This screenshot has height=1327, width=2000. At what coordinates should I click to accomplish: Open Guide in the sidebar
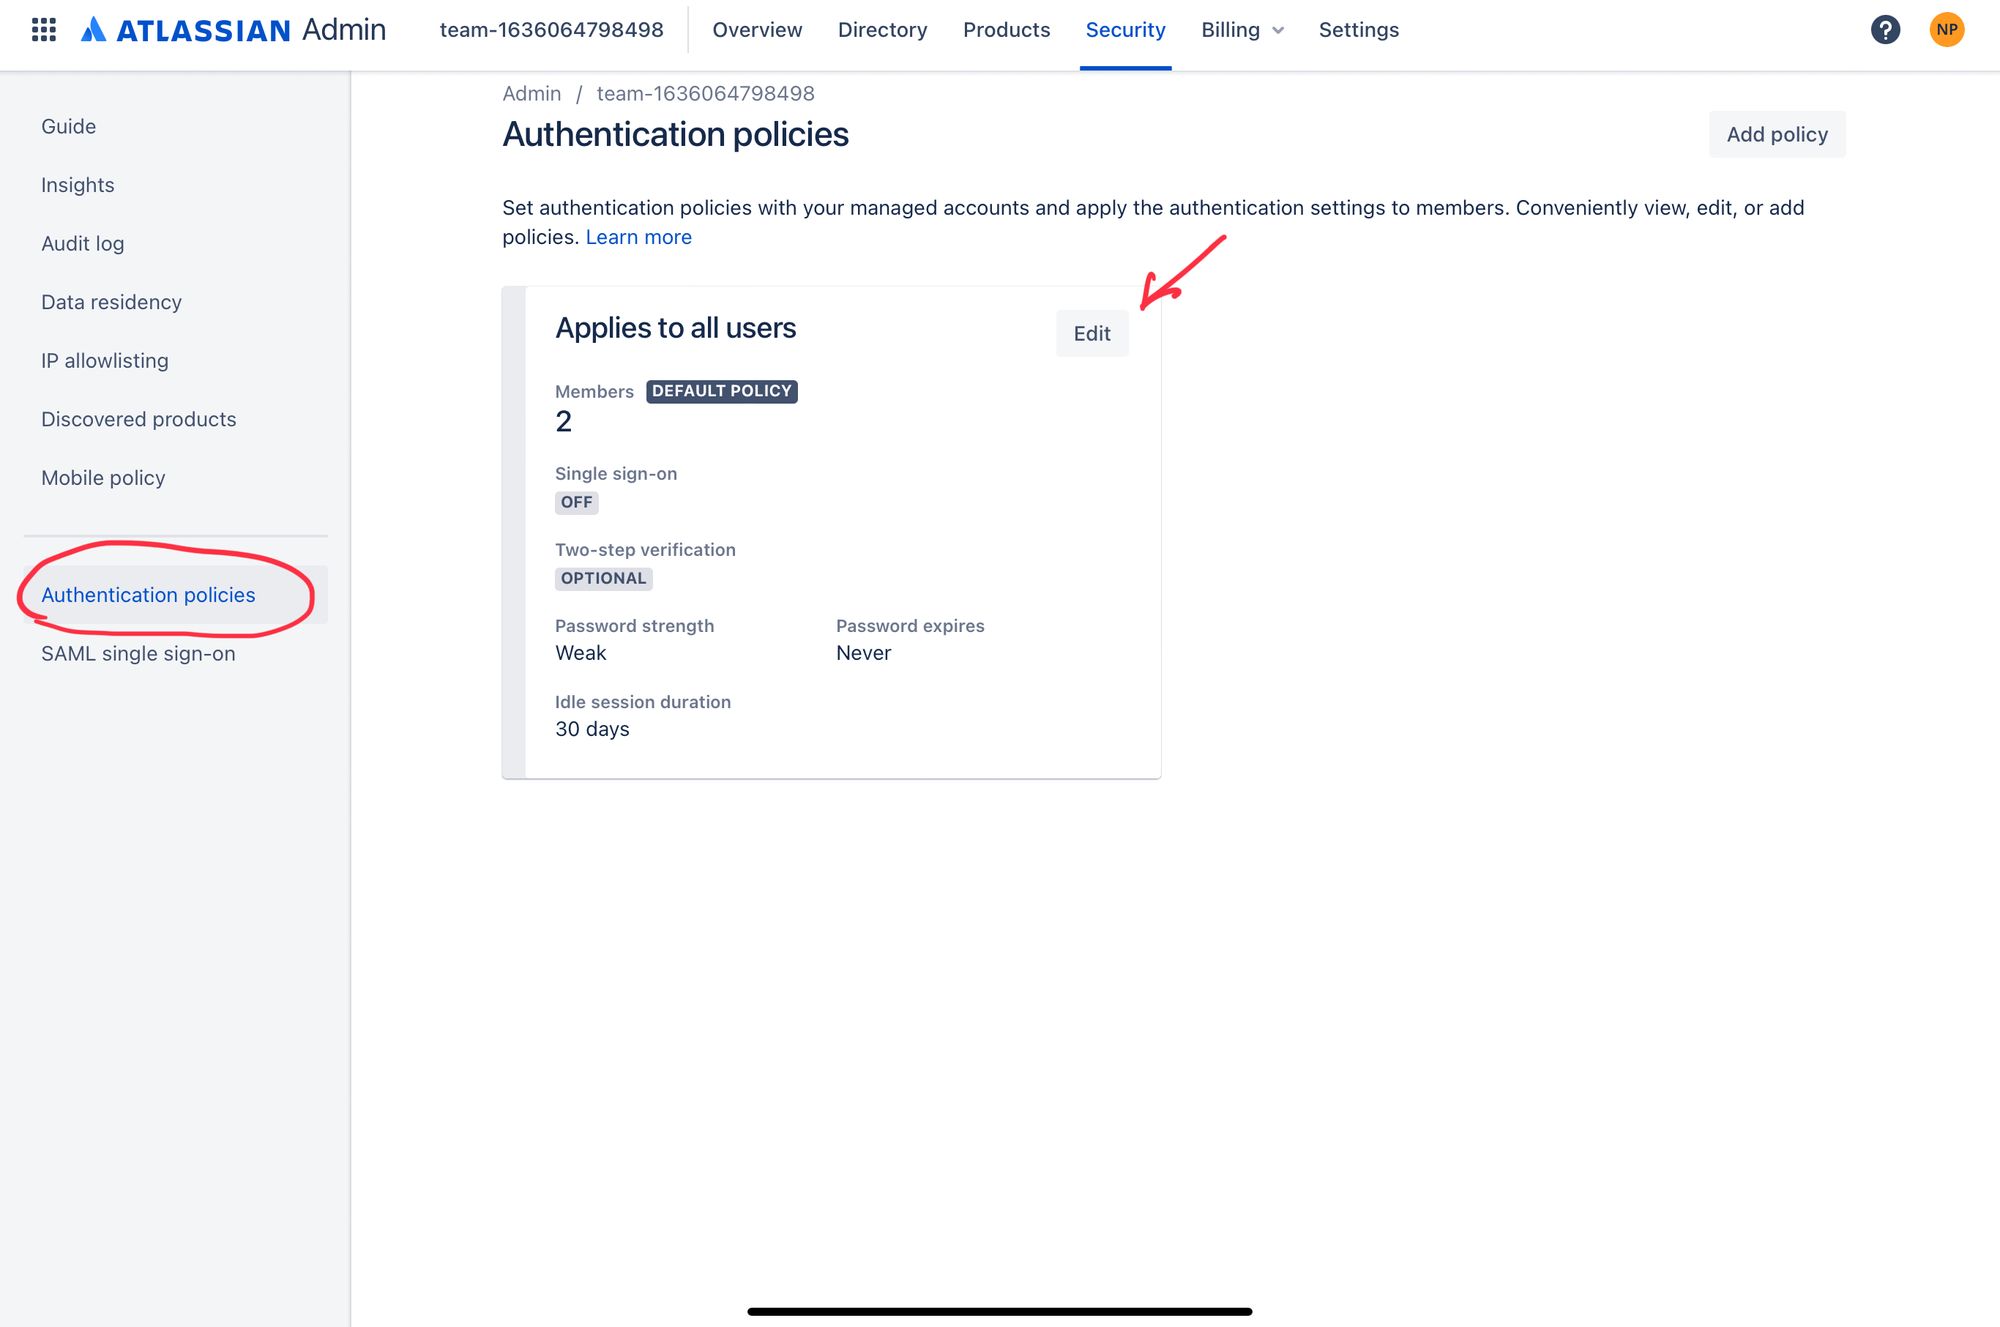69,127
